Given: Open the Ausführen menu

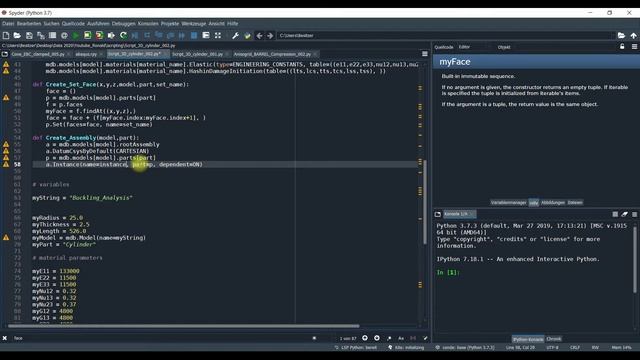Looking at the screenshot, I should click(x=98, y=24).
